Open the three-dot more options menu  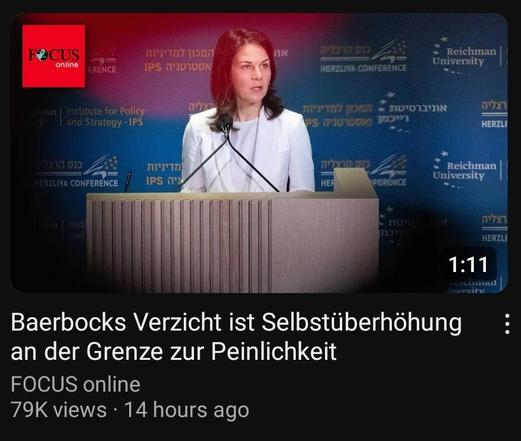pyautogui.click(x=507, y=324)
